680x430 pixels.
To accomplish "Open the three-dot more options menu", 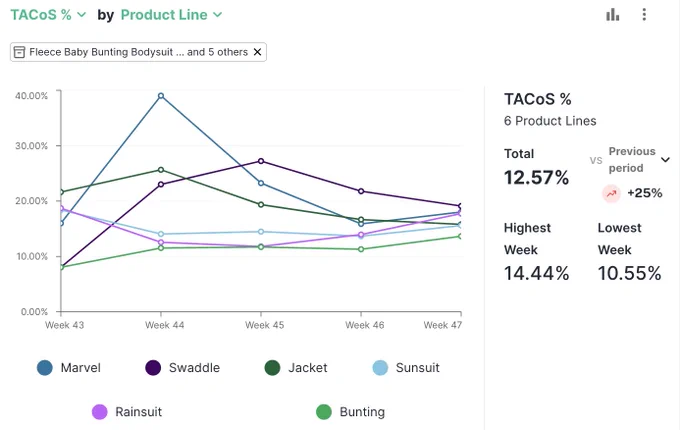I will 644,14.
